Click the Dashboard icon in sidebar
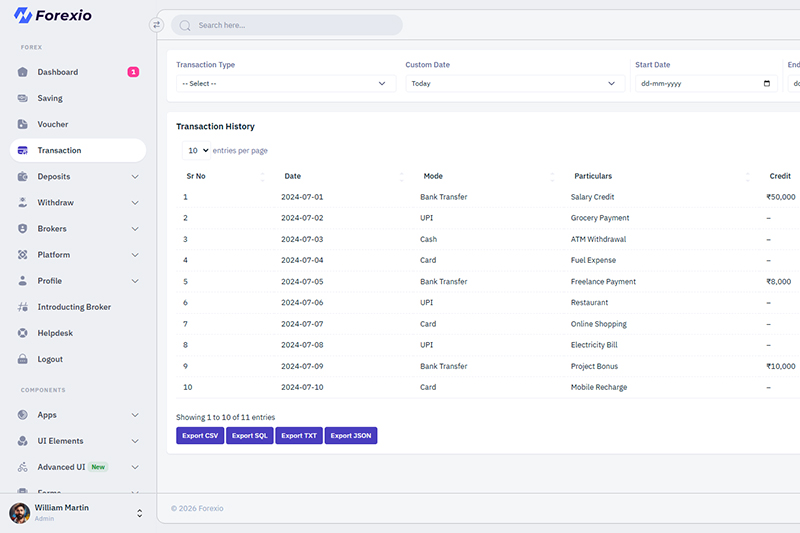The image size is (800, 533). point(23,72)
